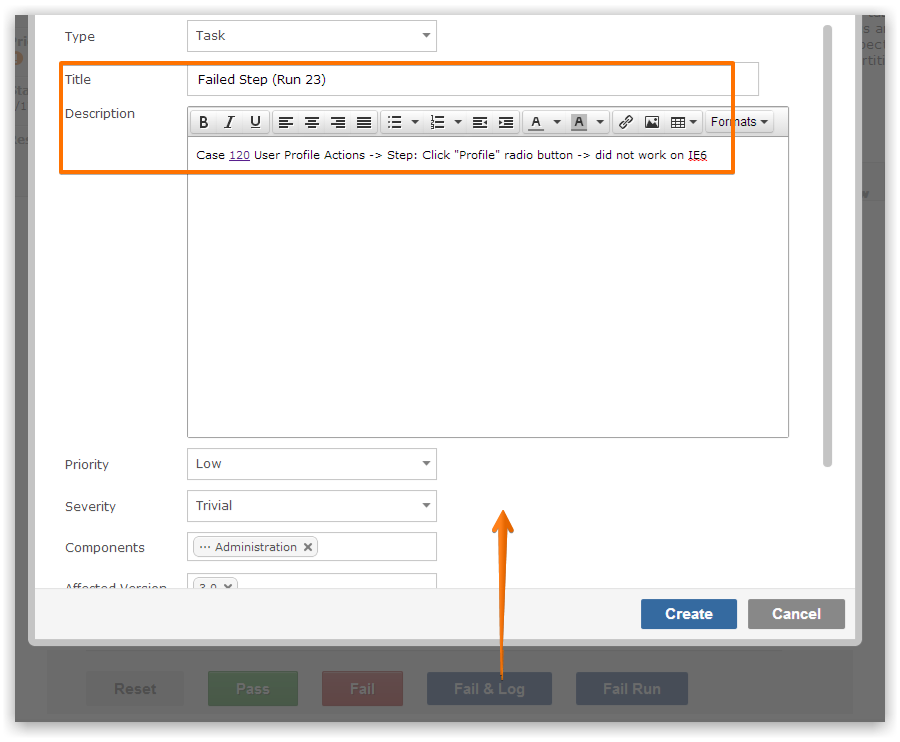The height and width of the screenshot is (742, 900).
Task: Open the background color picker arrow
Action: 600,122
